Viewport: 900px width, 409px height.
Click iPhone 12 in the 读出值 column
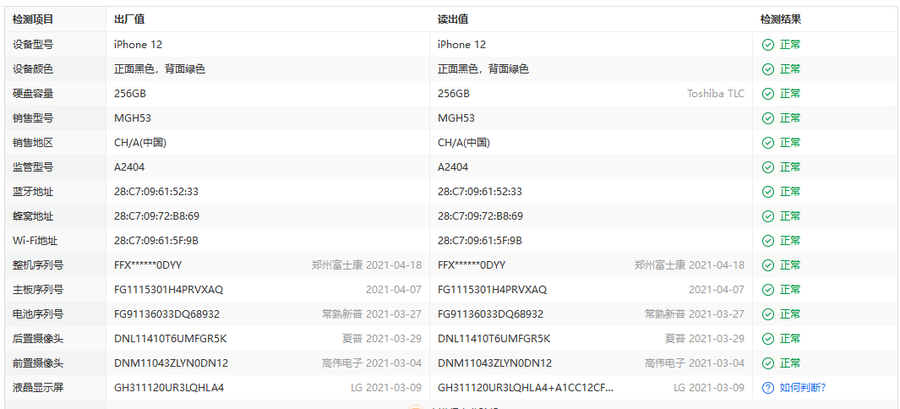pos(462,45)
